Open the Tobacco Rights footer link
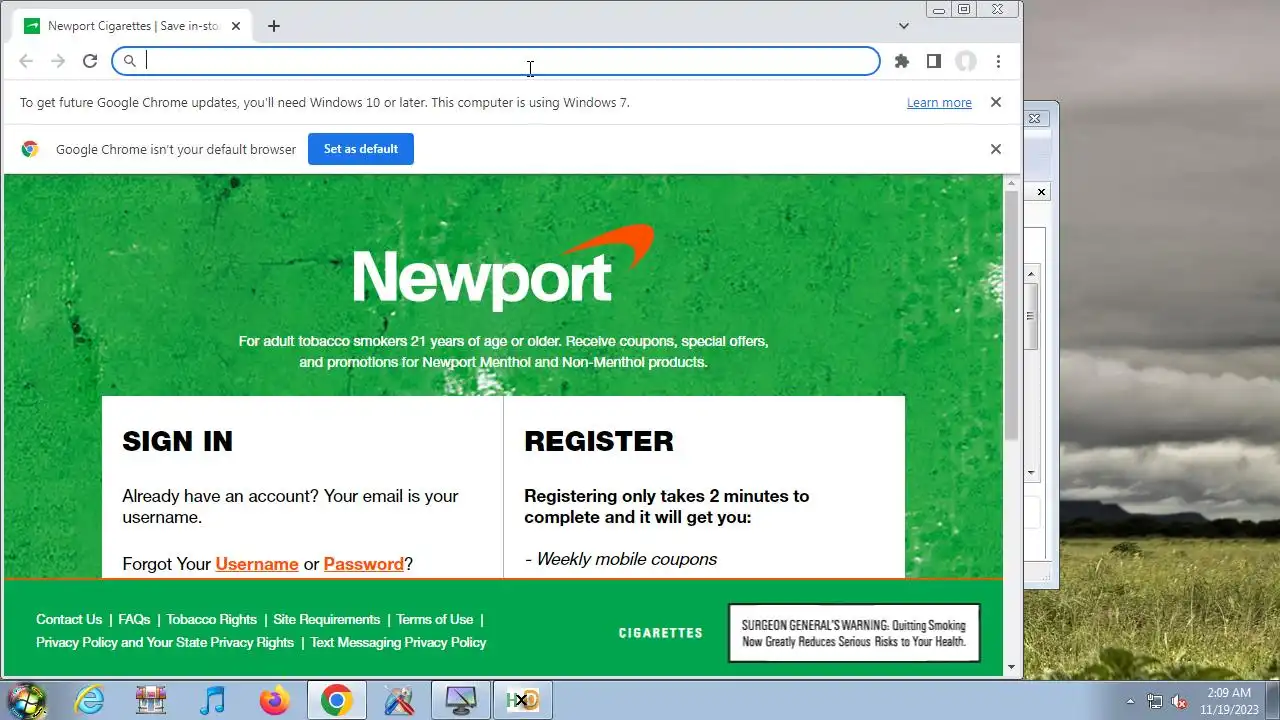 point(212,619)
